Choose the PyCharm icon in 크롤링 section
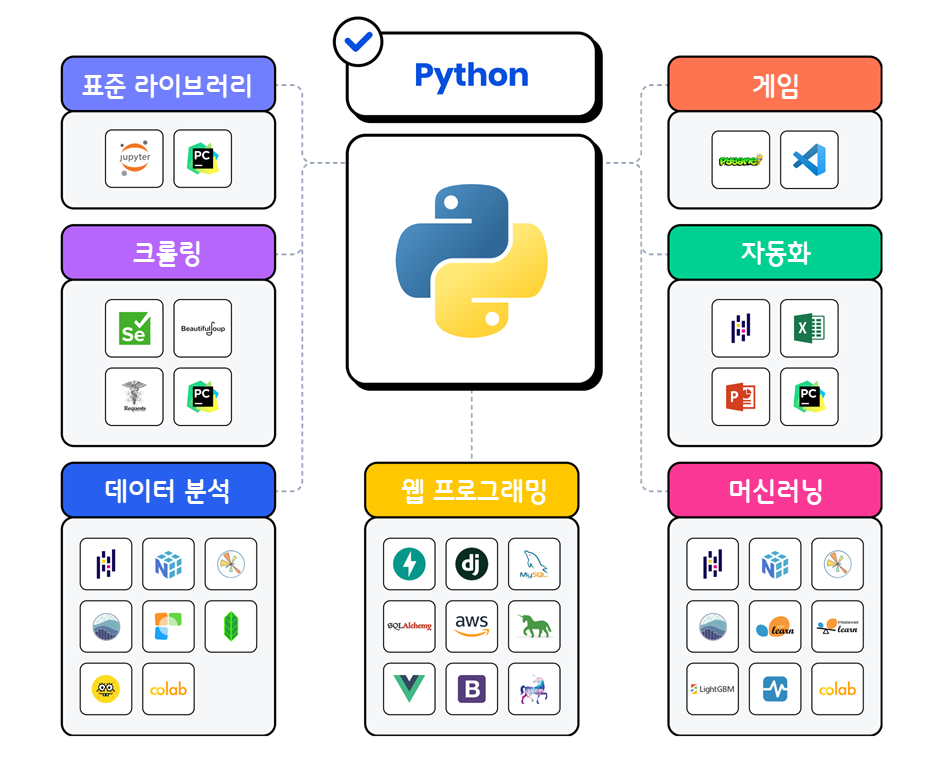 [203, 397]
